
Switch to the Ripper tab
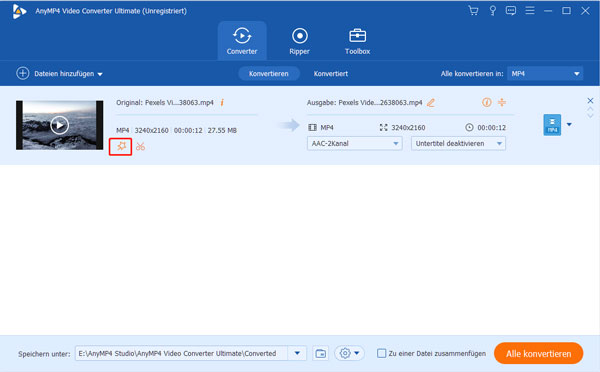click(x=300, y=41)
